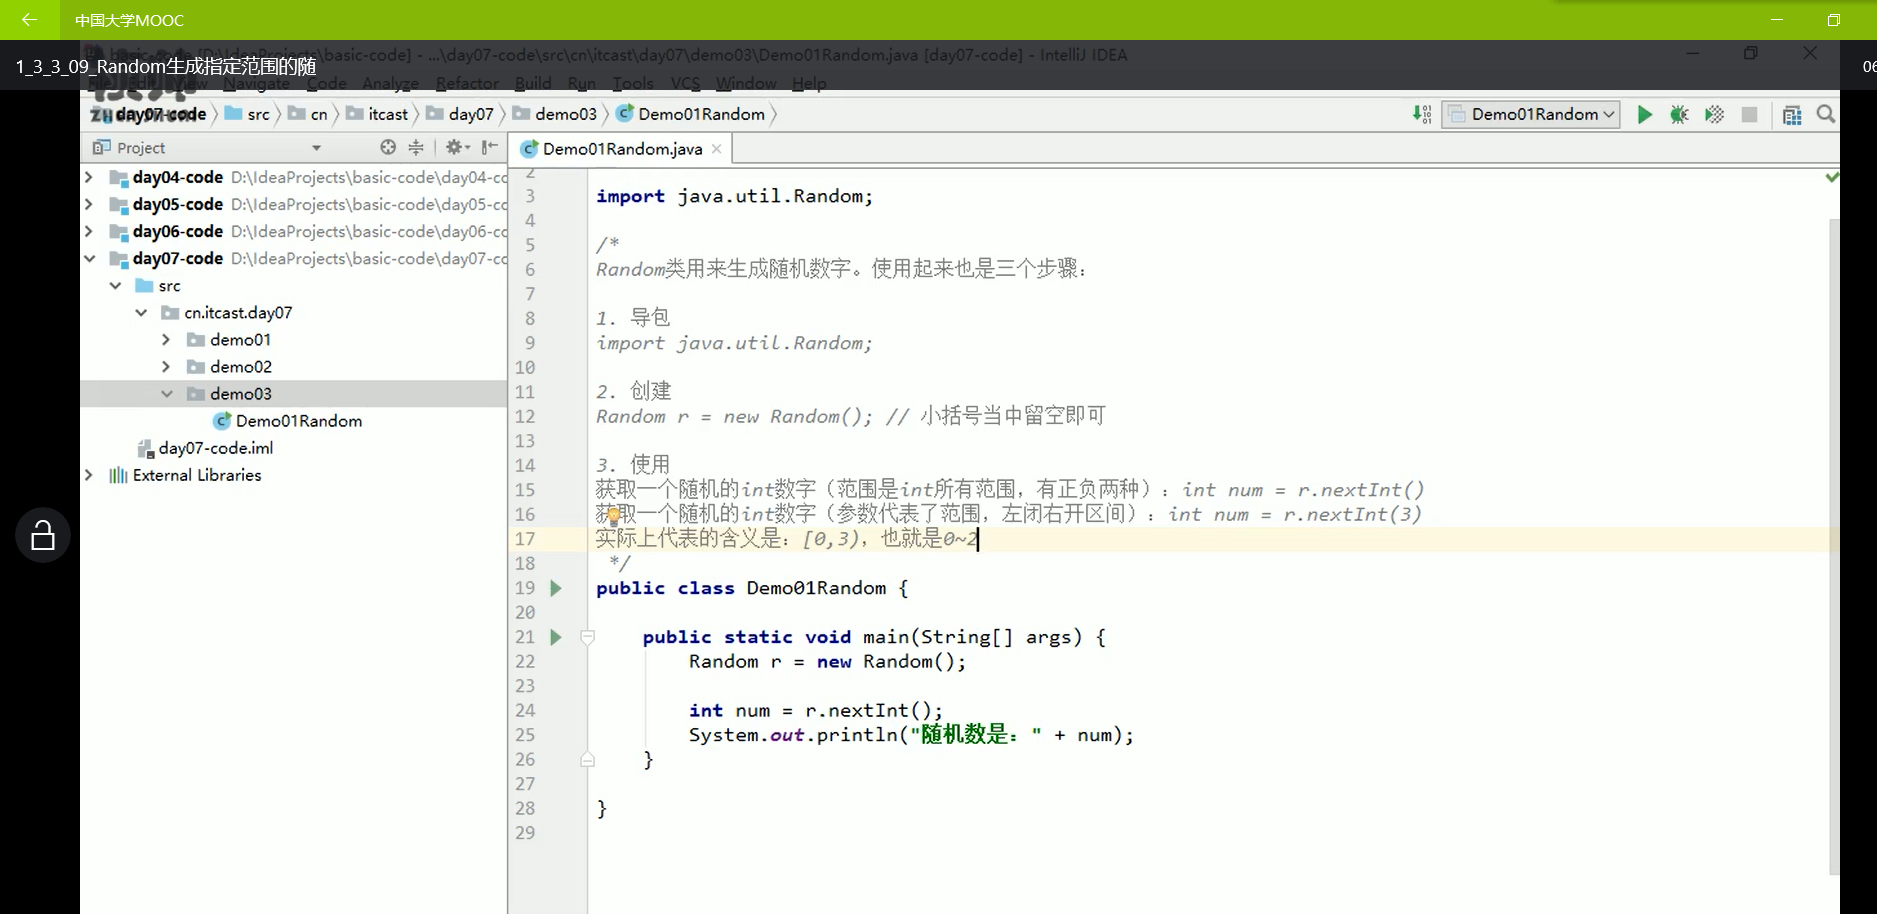Image resolution: width=1877 pixels, height=914 pixels.
Task: Open the Help menu
Action: coord(809,83)
